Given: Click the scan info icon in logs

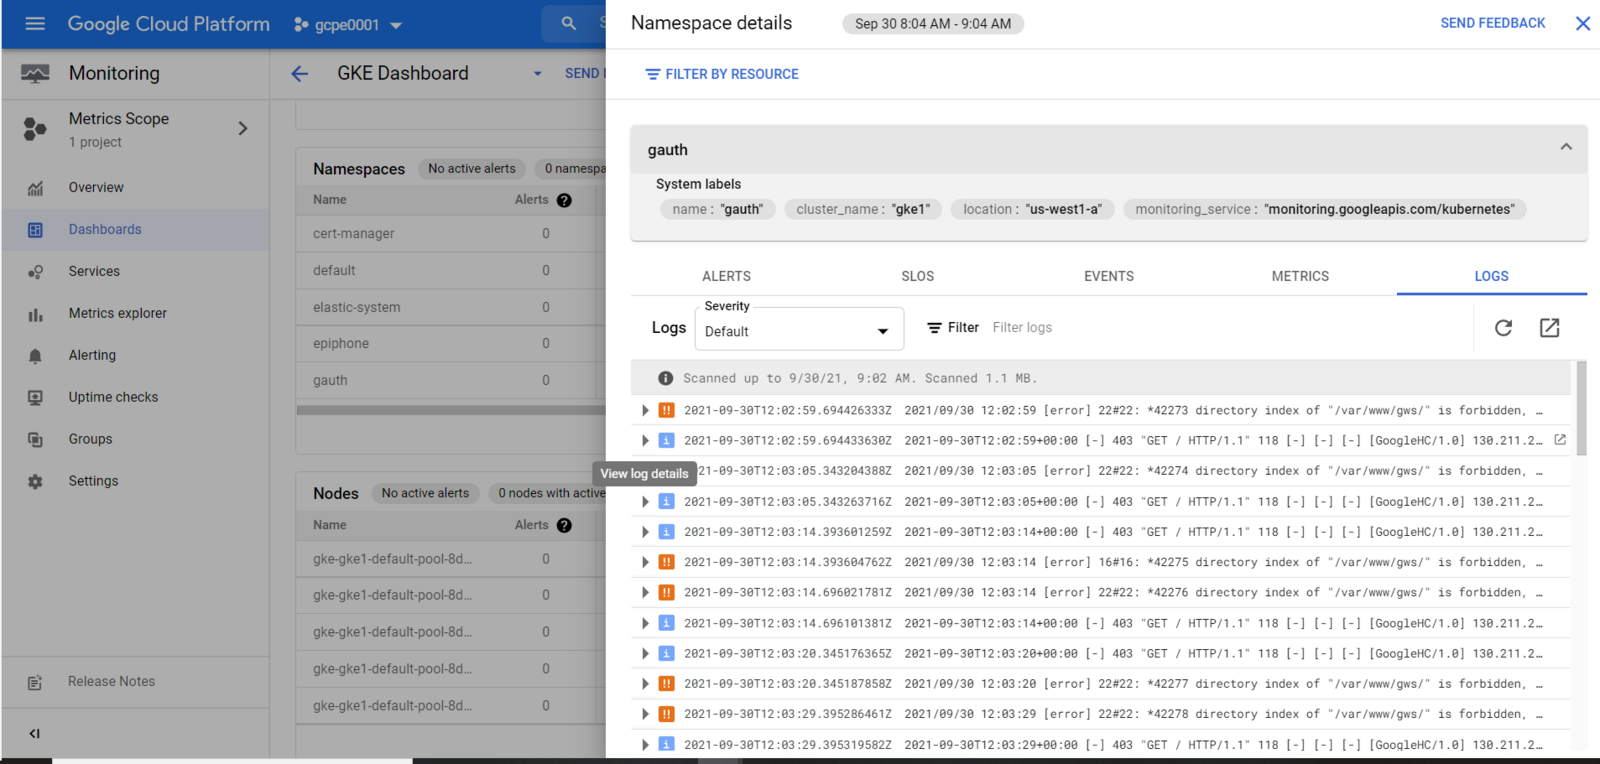Looking at the screenshot, I should (x=665, y=378).
